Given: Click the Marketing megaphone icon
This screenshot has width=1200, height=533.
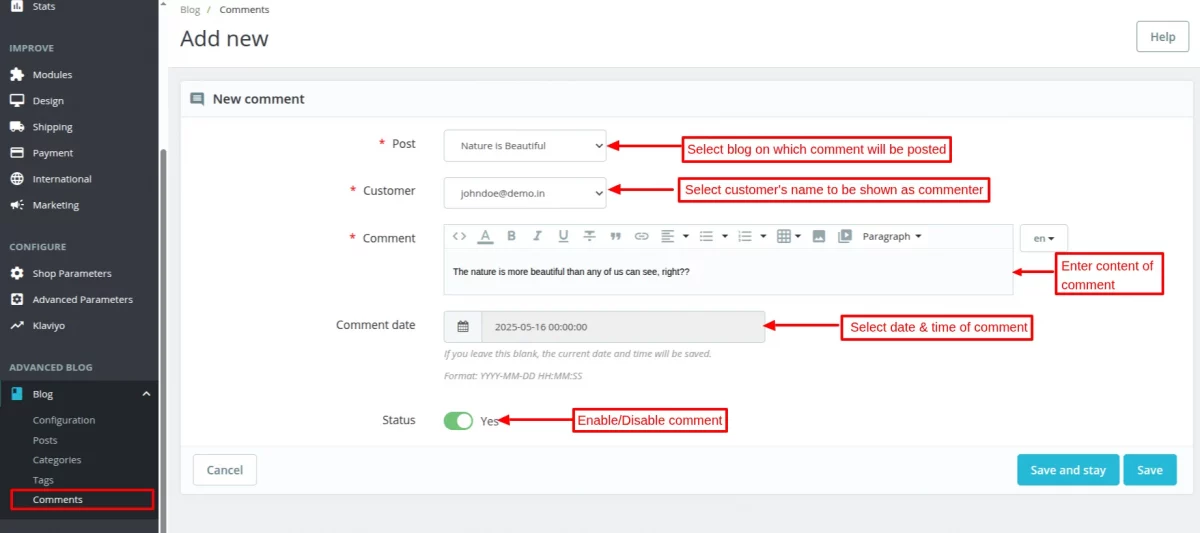Looking at the screenshot, I should (x=17, y=205).
